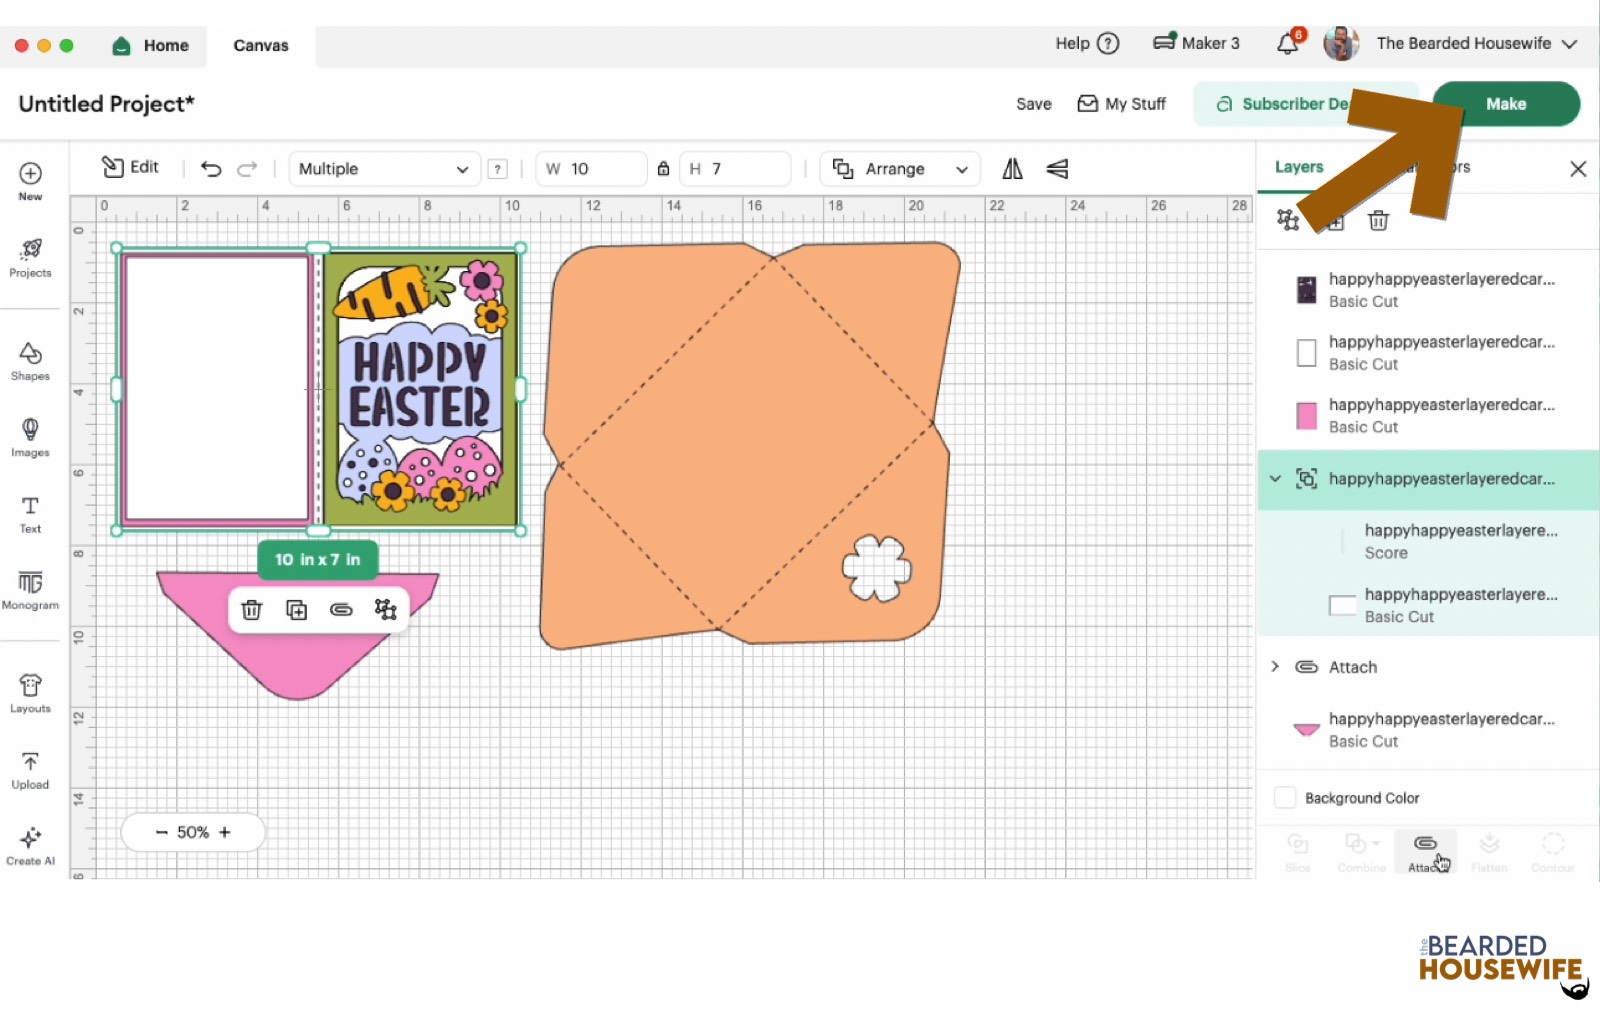The height and width of the screenshot is (1017, 1600).
Task: Open The Bearded Housewife account menu
Action: 1477,43
